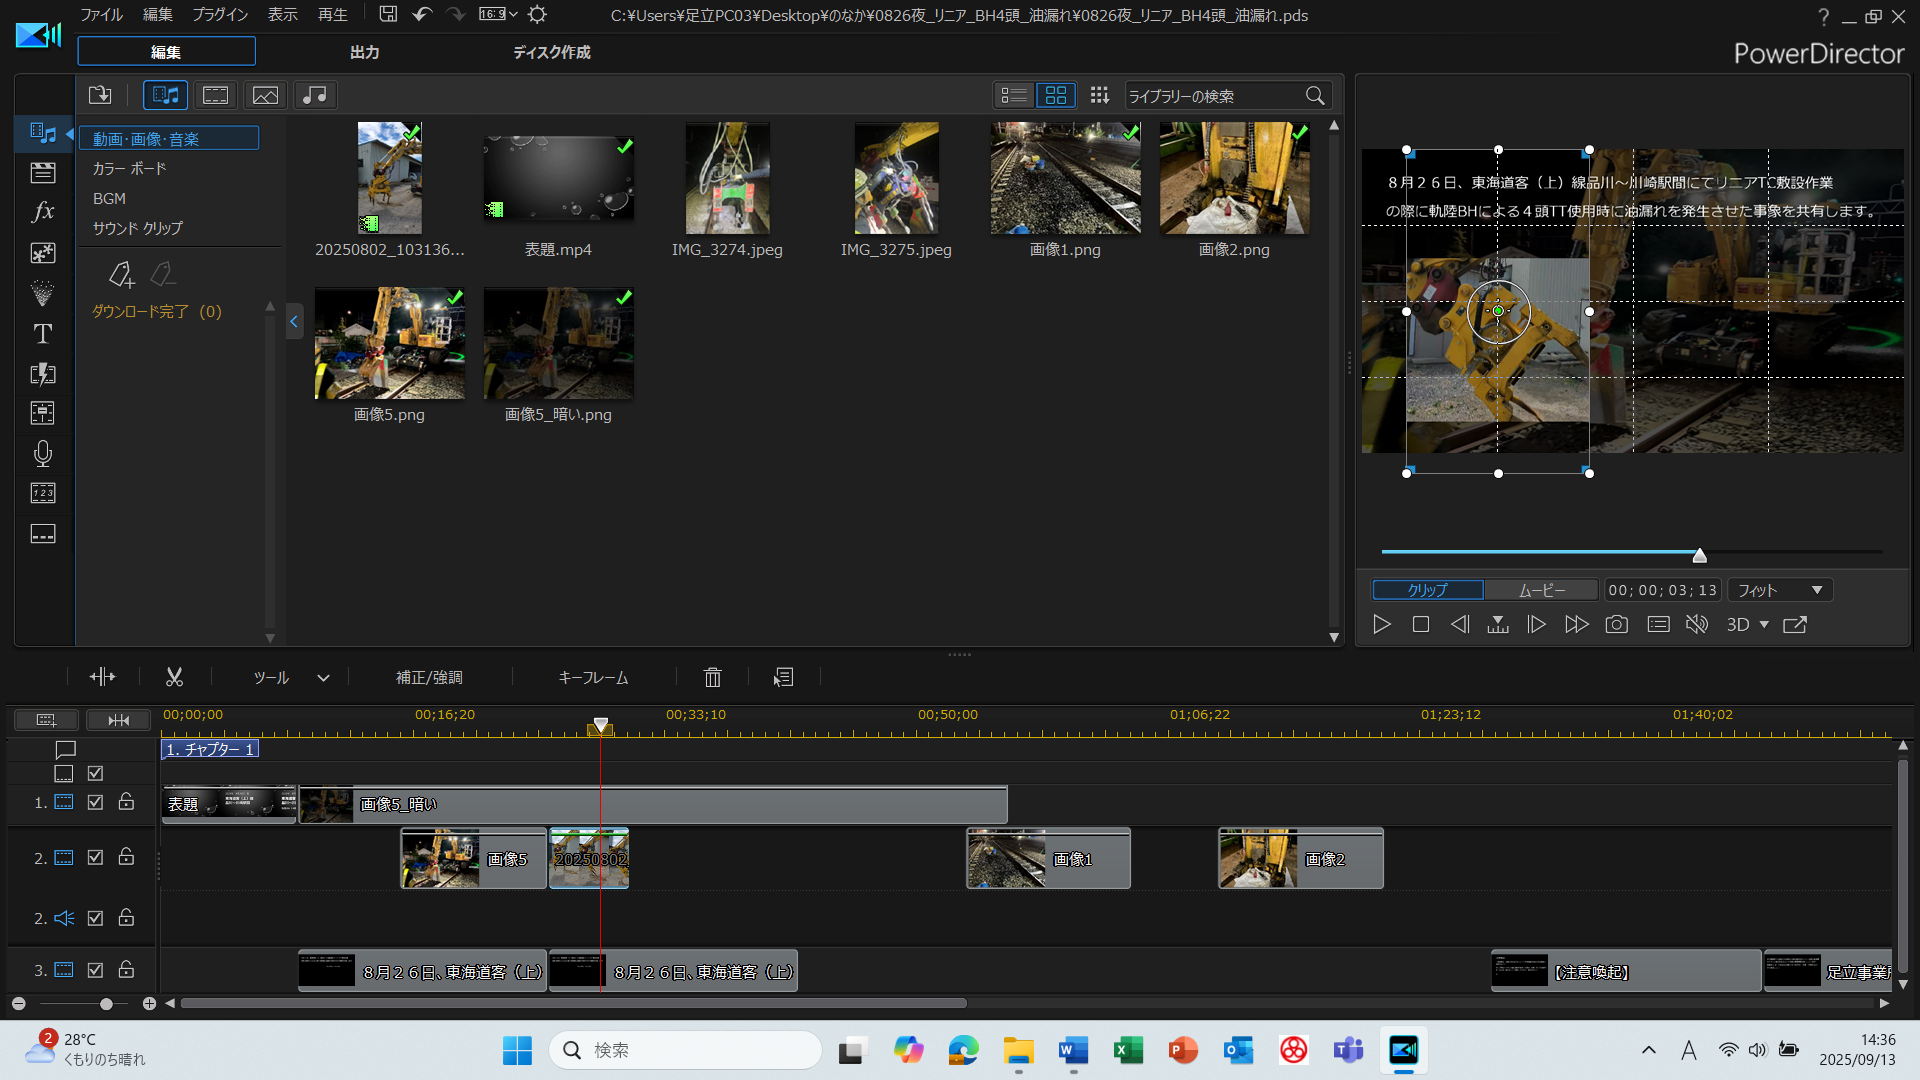Delete selected clip with trash icon
Viewport: 1920px width, 1080px height.
pyautogui.click(x=712, y=677)
